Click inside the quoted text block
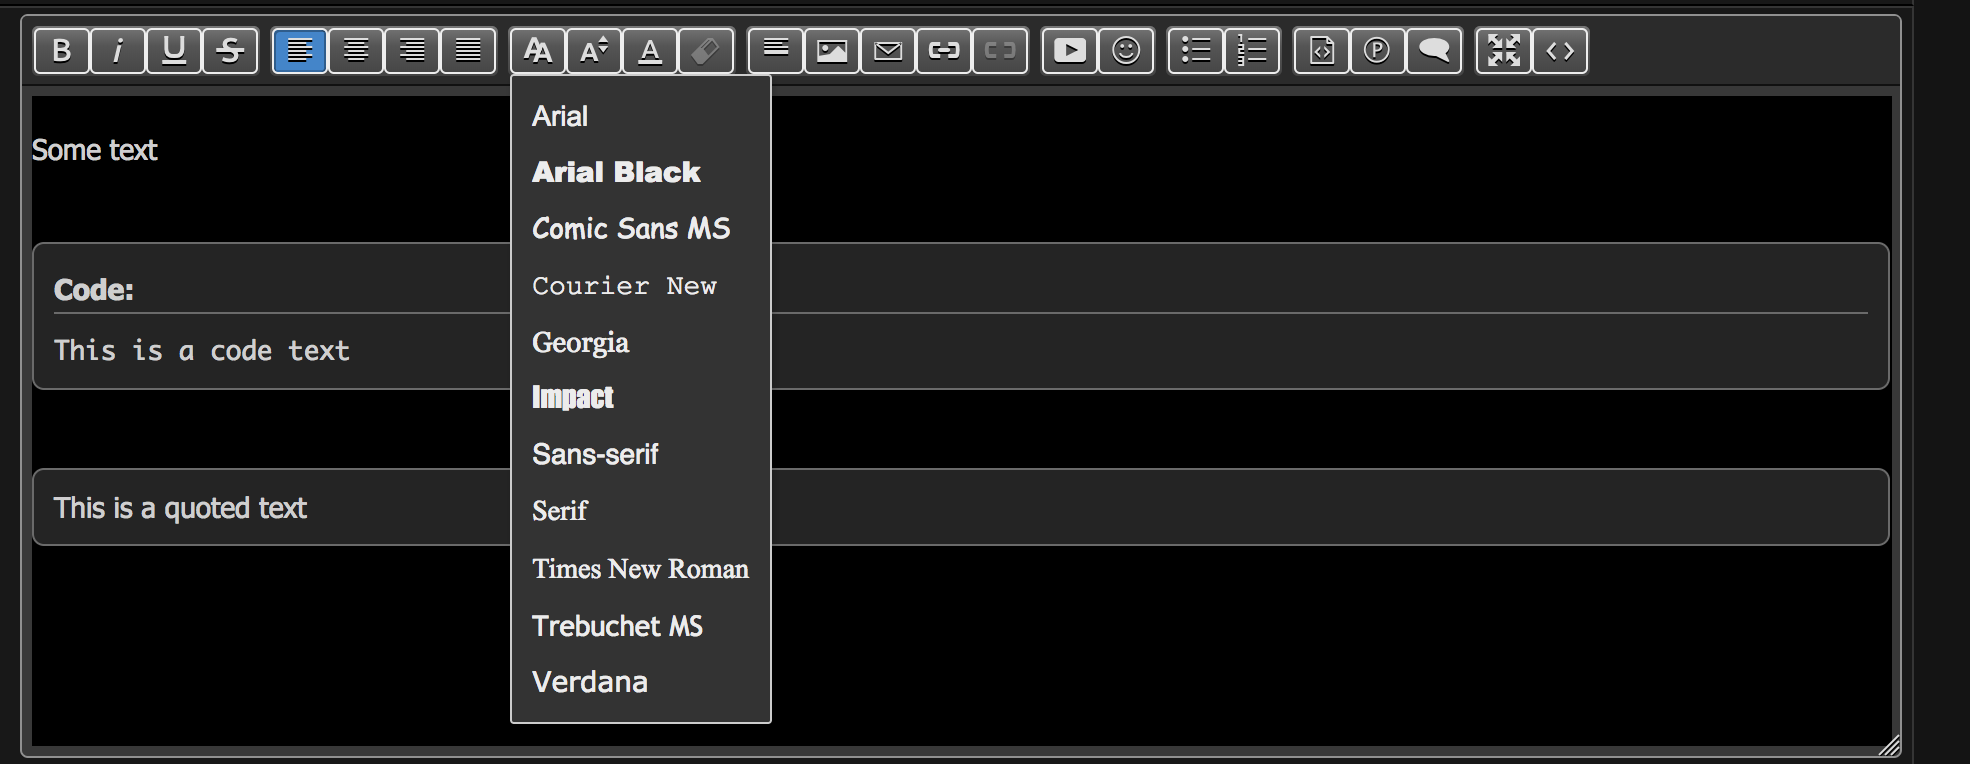The width and height of the screenshot is (1970, 764). click(180, 508)
